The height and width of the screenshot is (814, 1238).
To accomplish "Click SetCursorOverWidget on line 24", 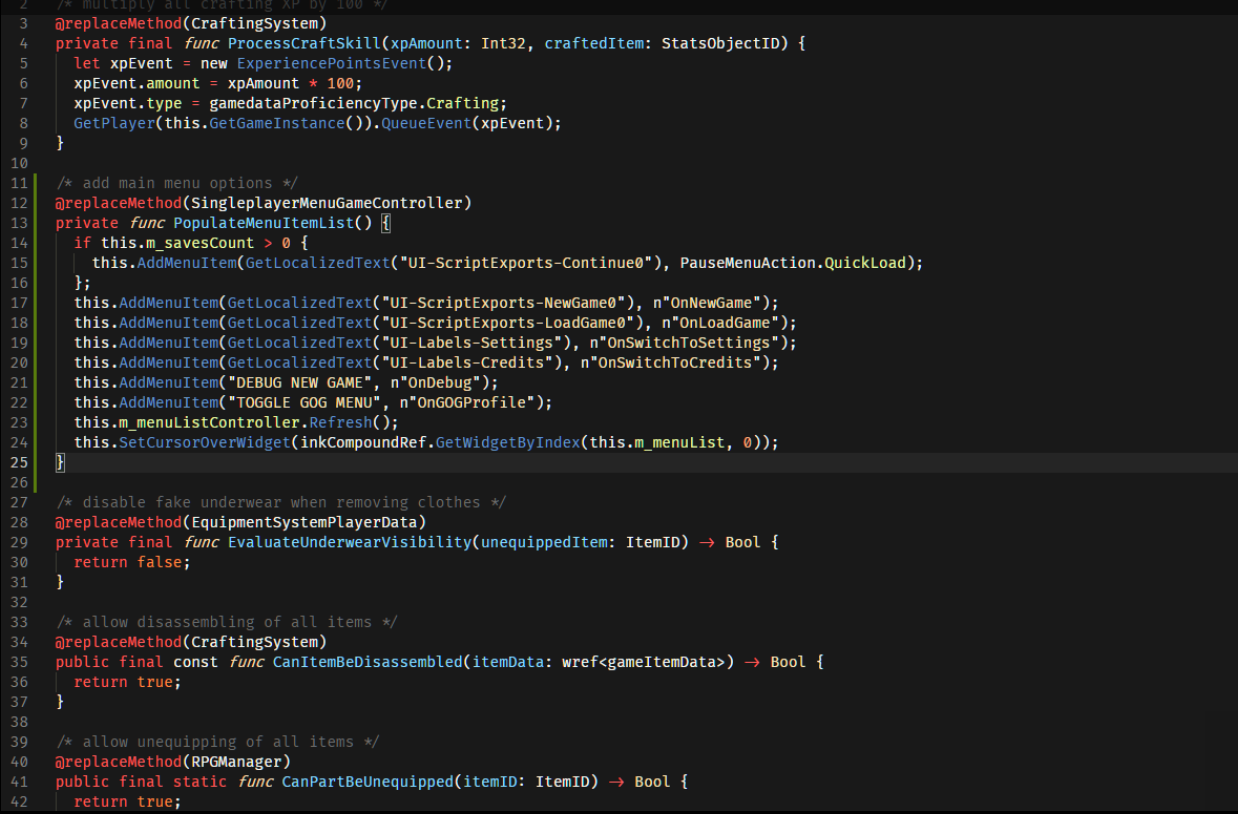I will pyautogui.click(x=204, y=443).
